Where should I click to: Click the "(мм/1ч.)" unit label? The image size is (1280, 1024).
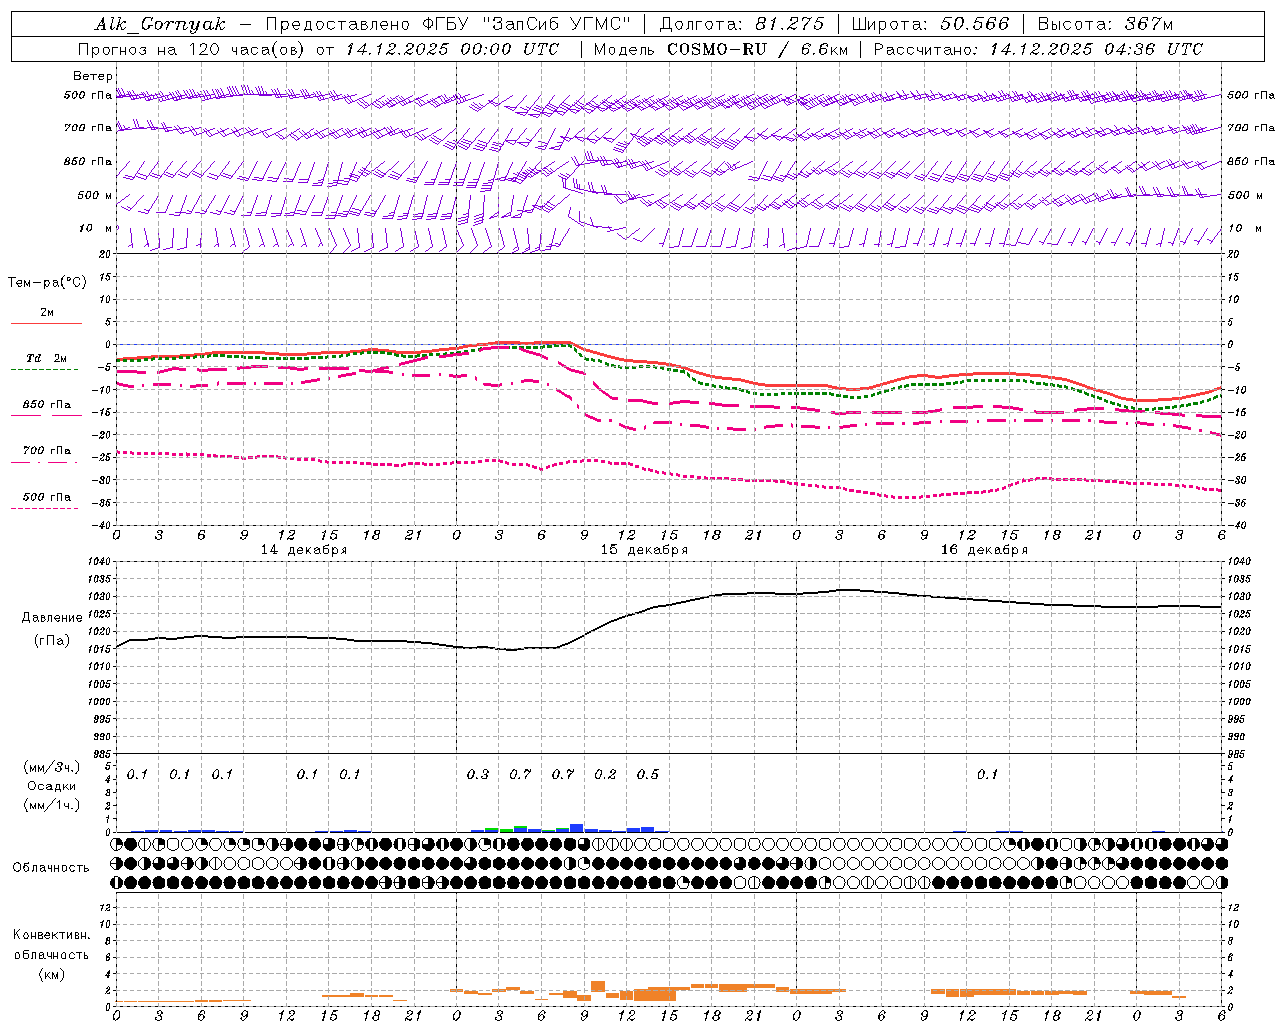[x=52, y=805]
